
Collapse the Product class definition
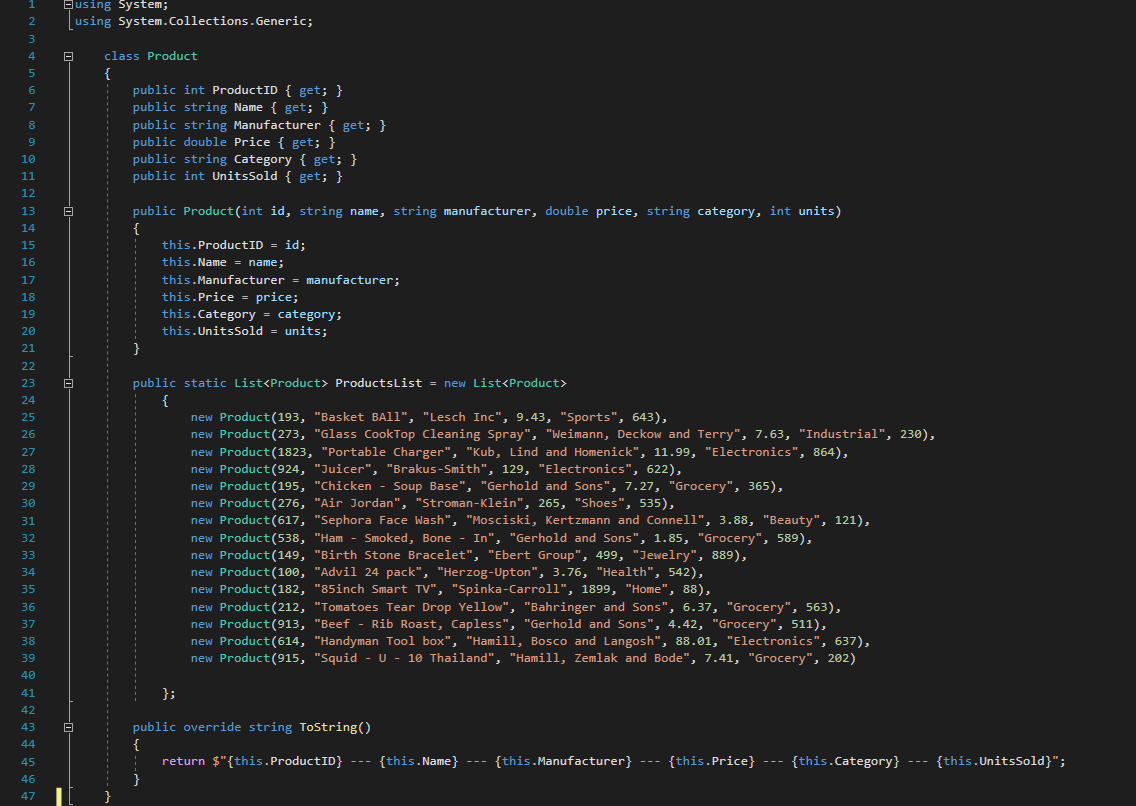(x=67, y=55)
